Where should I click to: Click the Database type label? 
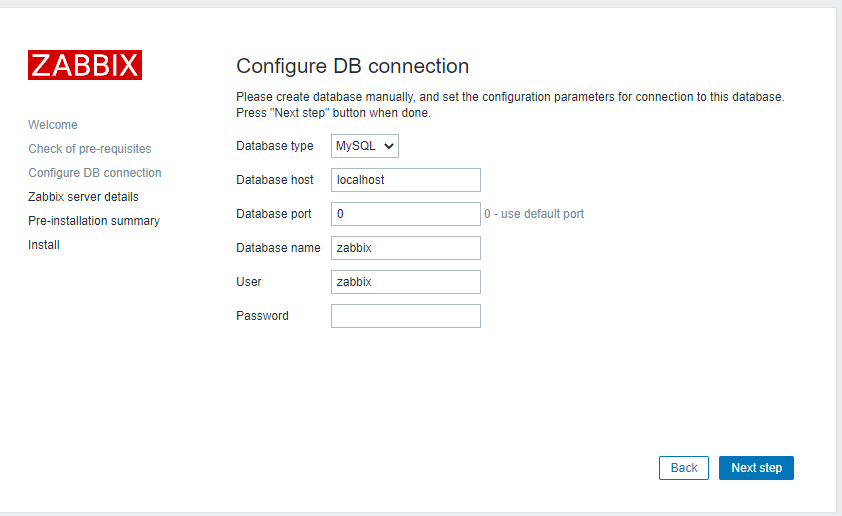click(x=274, y=146)
